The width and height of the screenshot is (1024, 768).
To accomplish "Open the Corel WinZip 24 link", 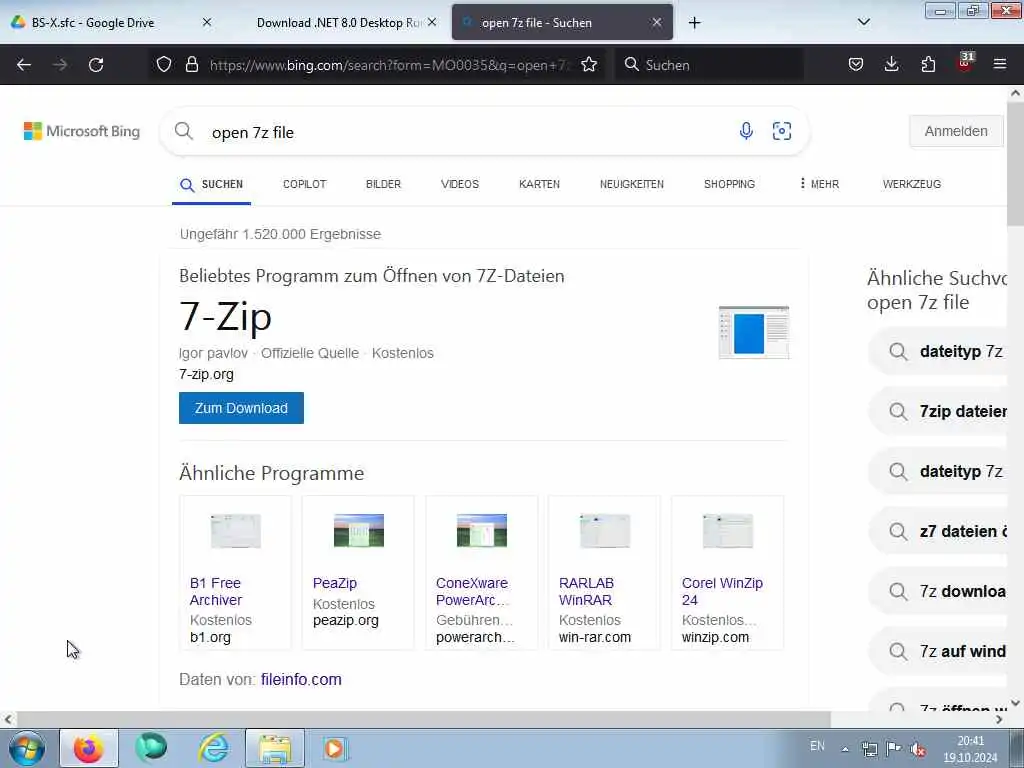I will click(x=722, y=592).
